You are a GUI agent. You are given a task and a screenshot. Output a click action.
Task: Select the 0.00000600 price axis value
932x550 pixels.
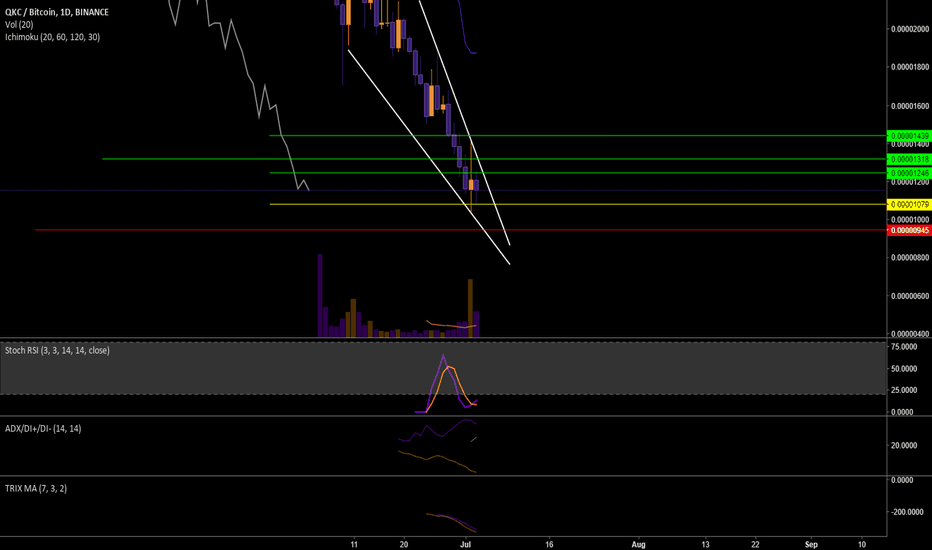[909, 296]
